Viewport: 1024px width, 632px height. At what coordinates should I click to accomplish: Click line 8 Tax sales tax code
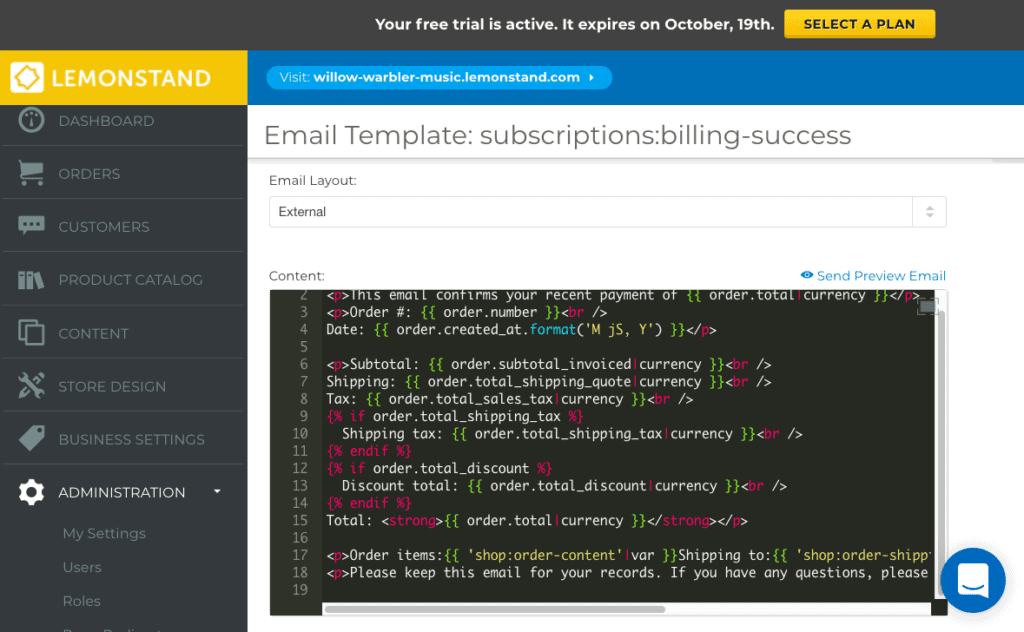[x=509, y=399]
